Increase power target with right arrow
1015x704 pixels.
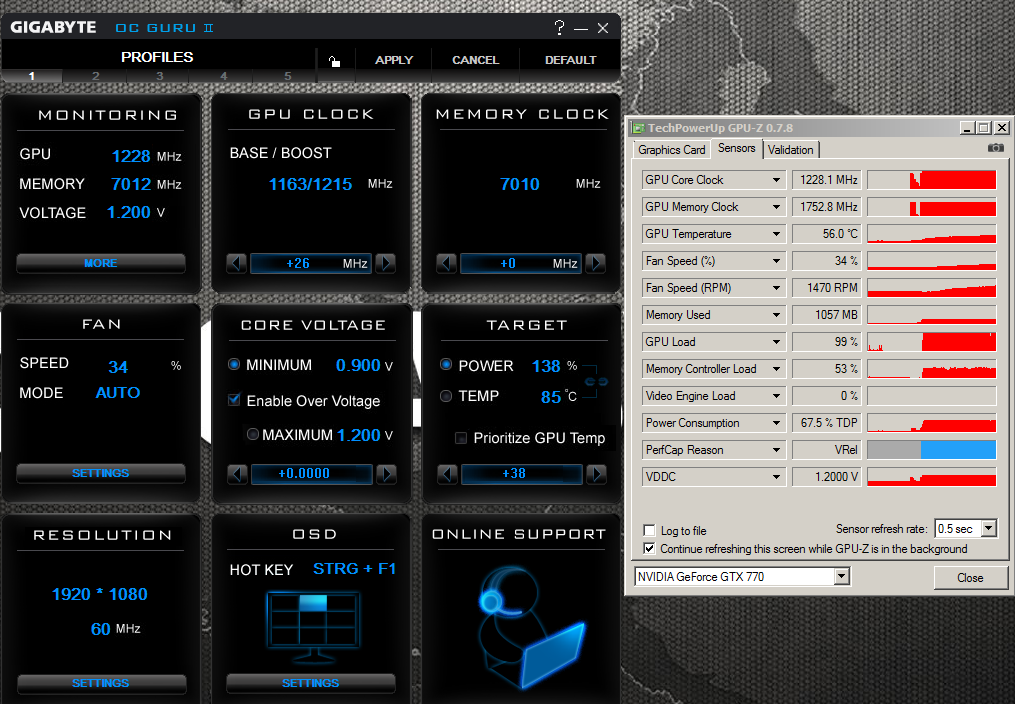tap(596, 474)
